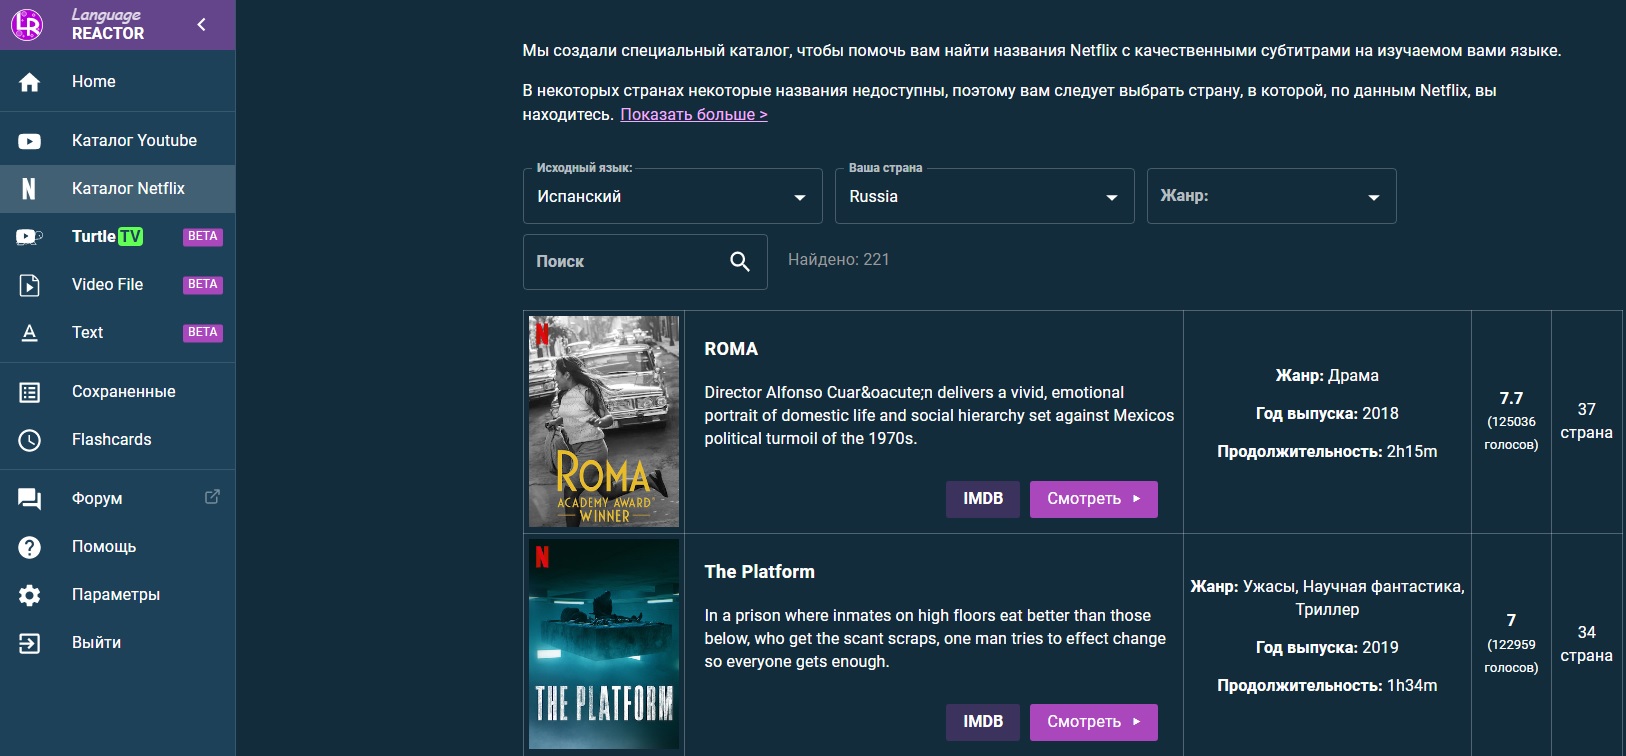Click the Video File icon
Image resolution: width=1626 pixels, height=756 pixels.
pos(30,285)
